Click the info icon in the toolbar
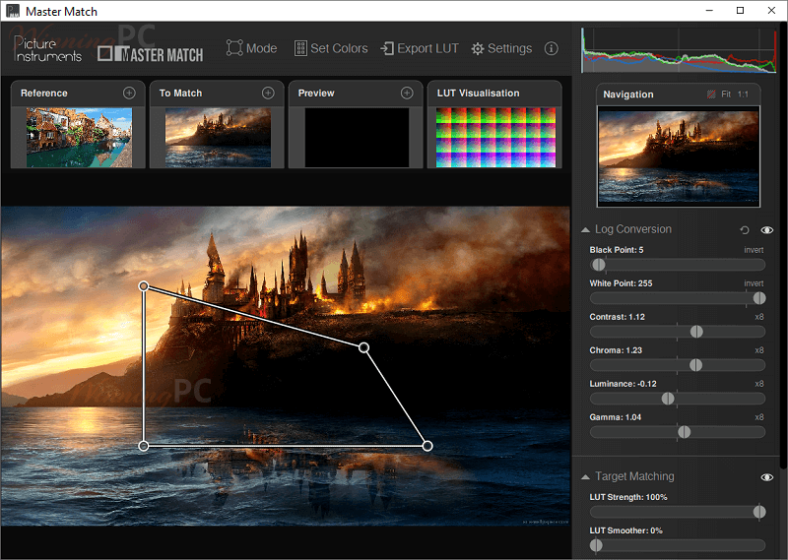This screenshot has height=560, width=788. point(551,48)
